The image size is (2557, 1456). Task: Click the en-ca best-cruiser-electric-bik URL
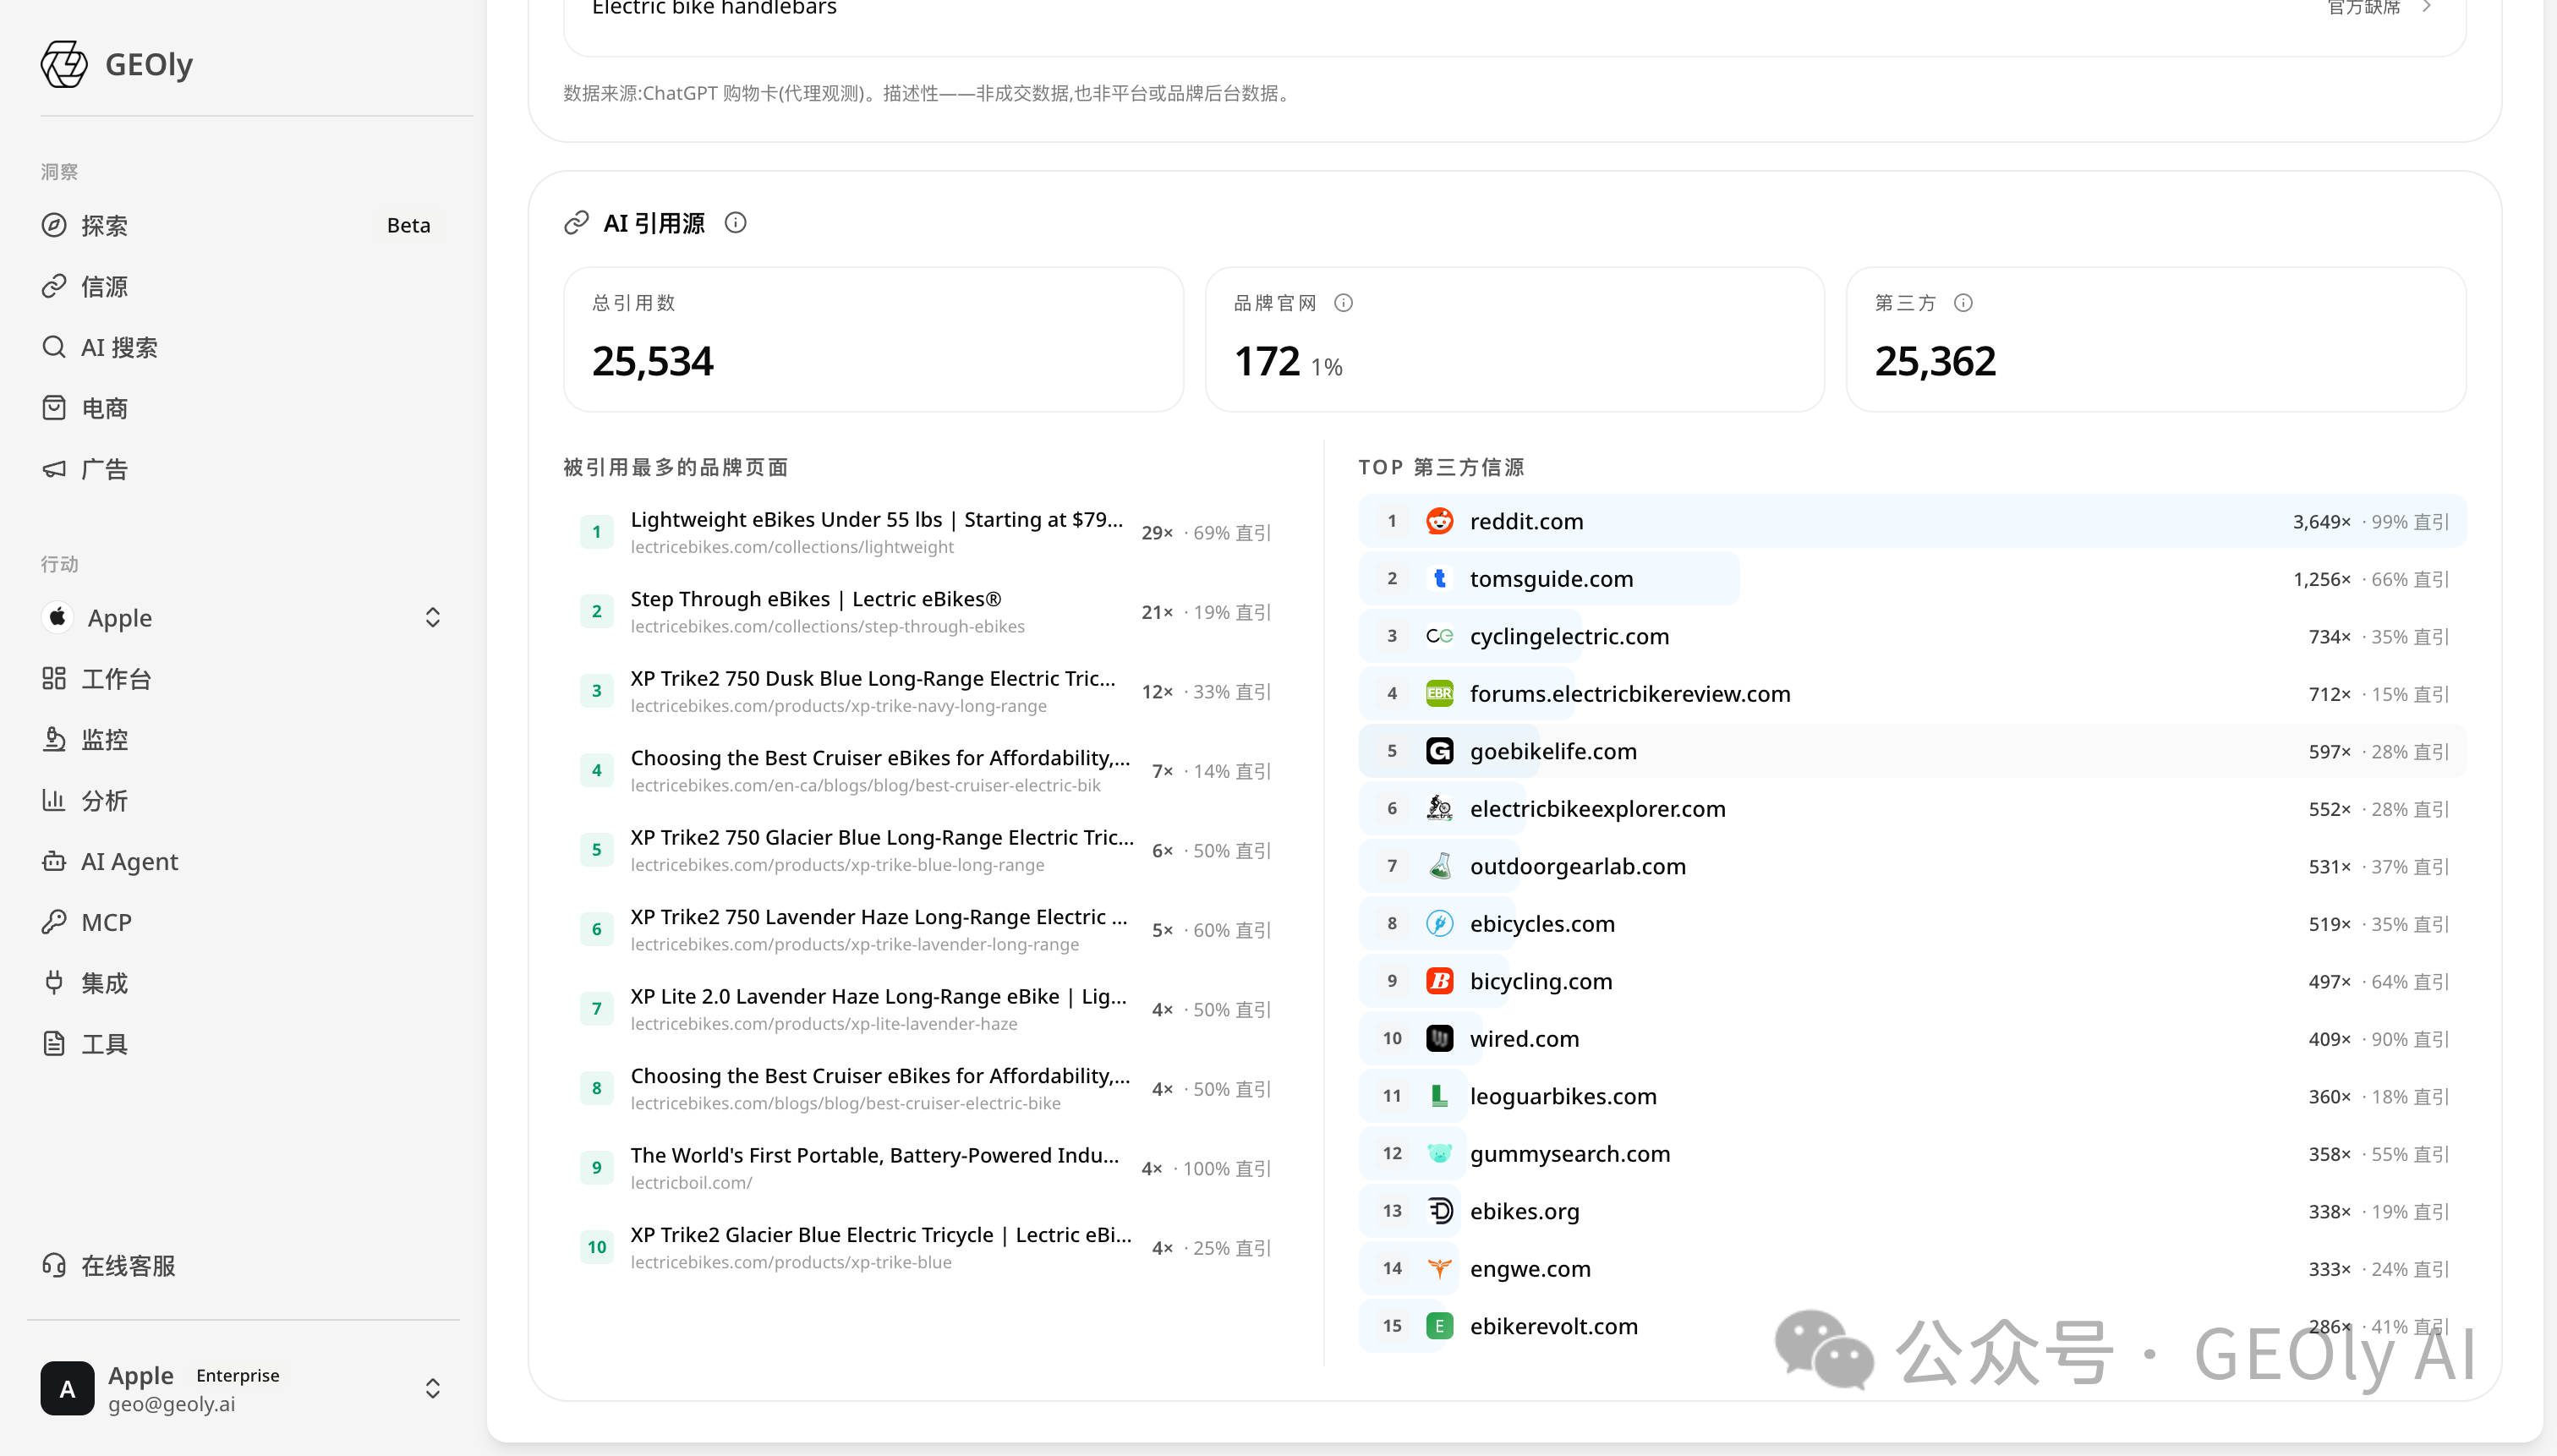point(865,786)
